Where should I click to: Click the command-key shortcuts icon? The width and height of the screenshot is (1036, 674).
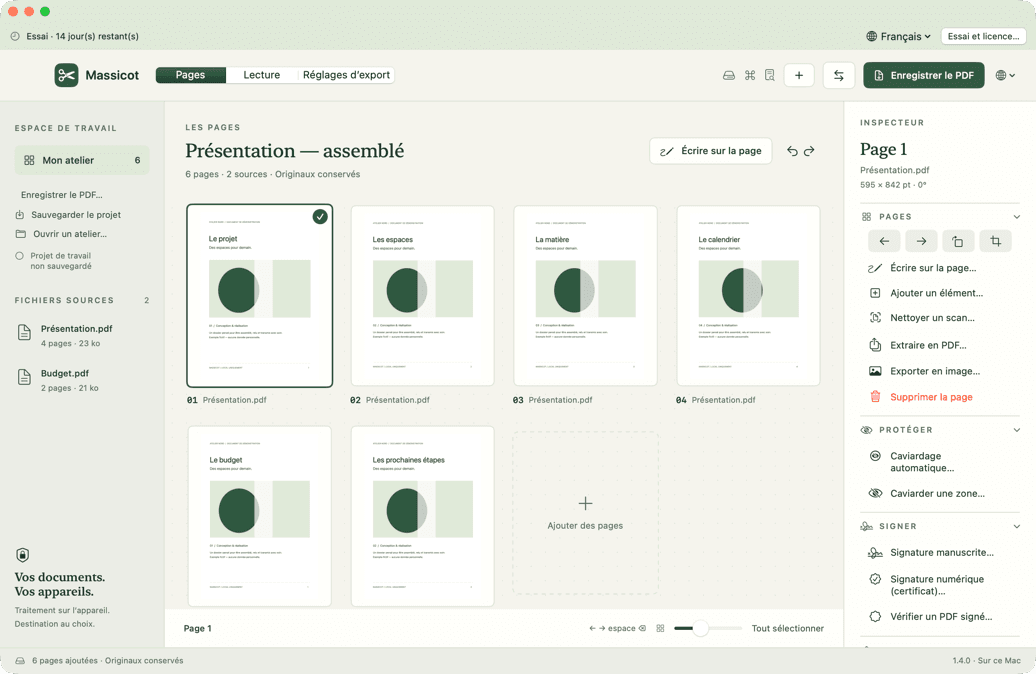749,75
